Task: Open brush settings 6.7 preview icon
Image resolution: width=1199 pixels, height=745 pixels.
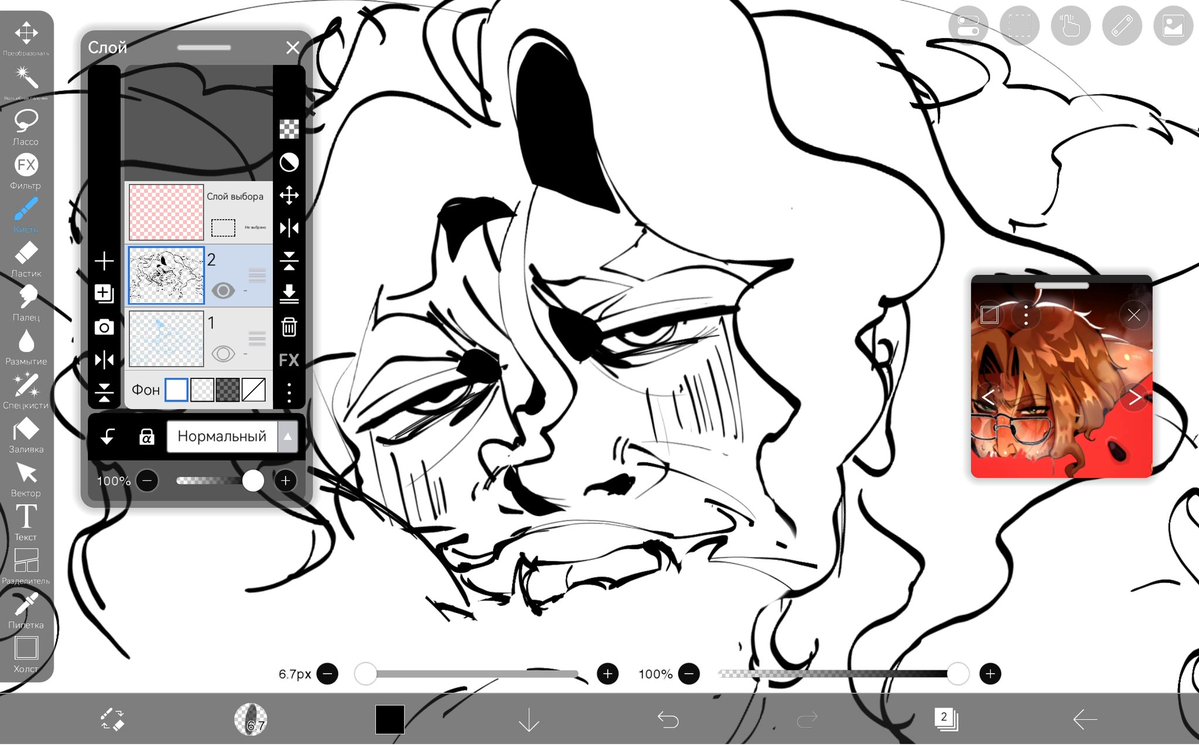Action: tap(251, 720)
